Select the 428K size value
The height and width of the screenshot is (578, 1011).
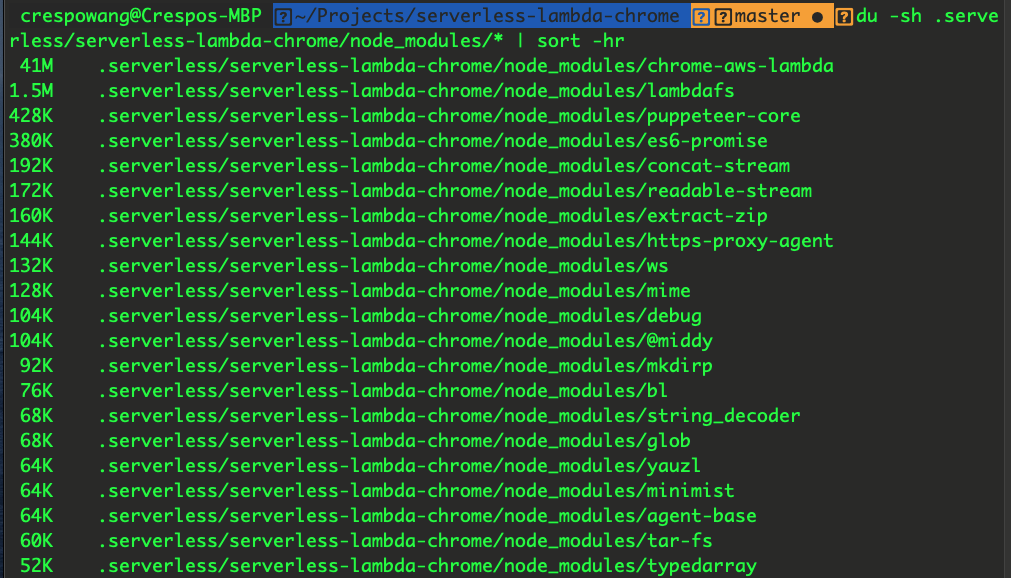coord(32,116)
